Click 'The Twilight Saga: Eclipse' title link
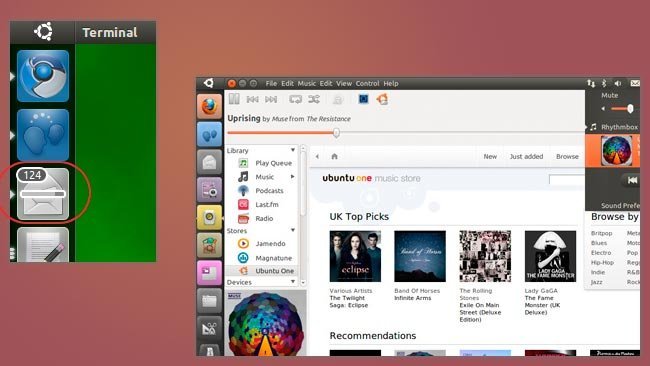The image size is (650, 366). 349,301
